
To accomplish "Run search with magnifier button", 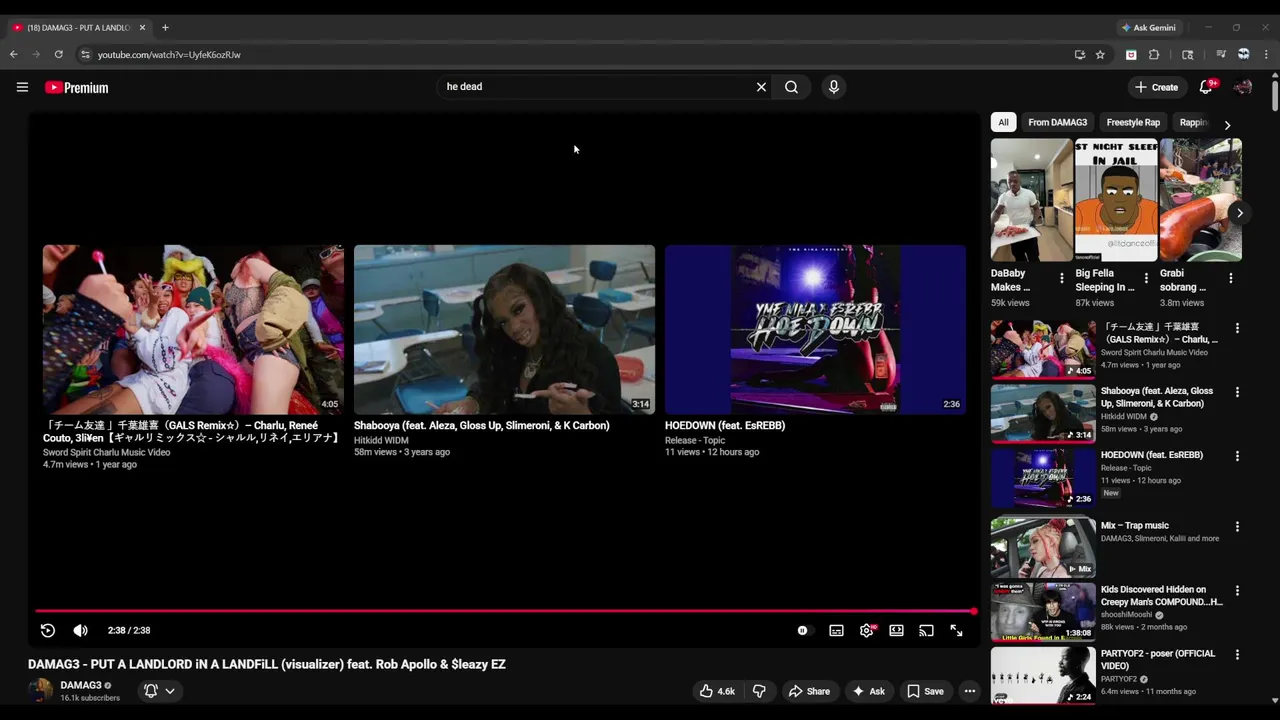I will click(x=791, y=87).
